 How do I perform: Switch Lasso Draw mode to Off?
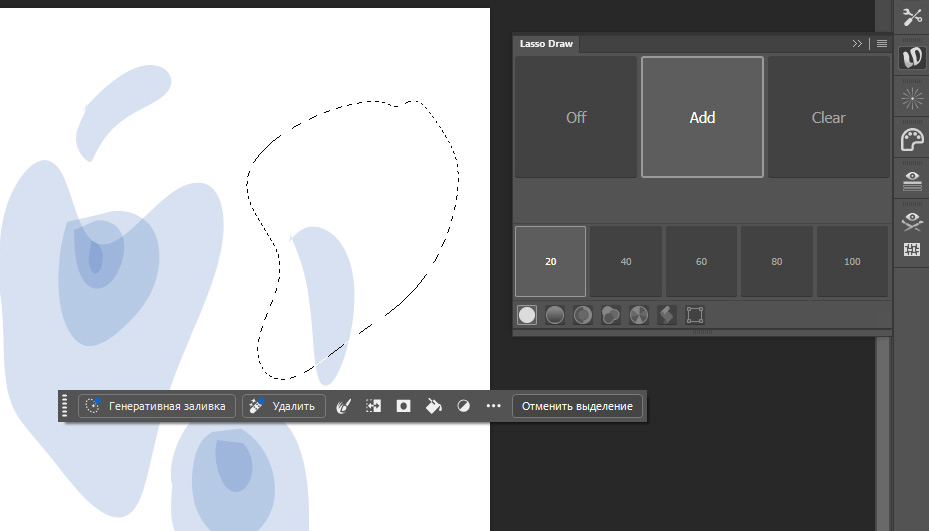pyautogui.click(x=576, y=117)
